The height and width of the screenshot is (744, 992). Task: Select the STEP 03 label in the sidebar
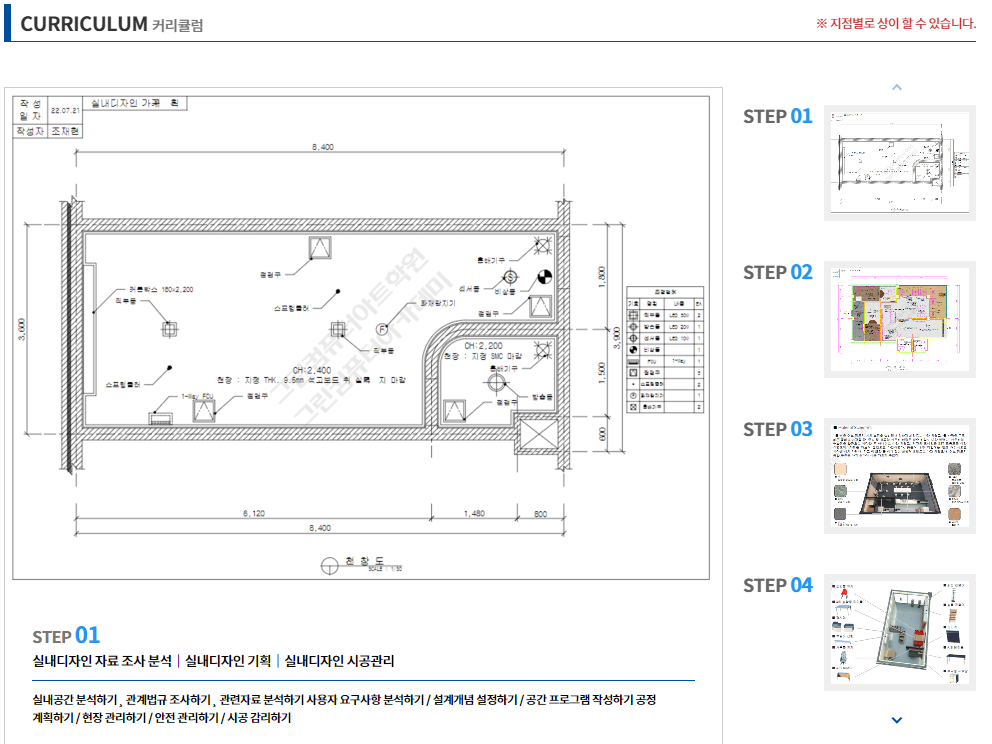click(x=777, y=429)
